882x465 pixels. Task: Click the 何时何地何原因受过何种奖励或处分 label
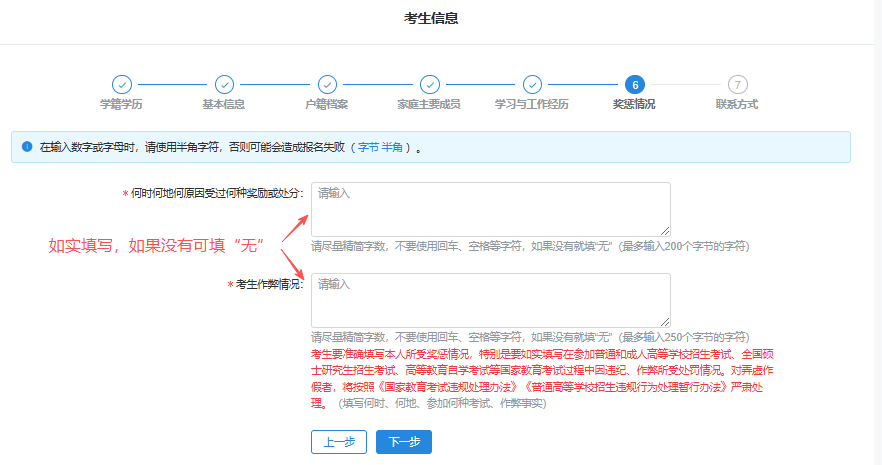(x=217, y=193)
